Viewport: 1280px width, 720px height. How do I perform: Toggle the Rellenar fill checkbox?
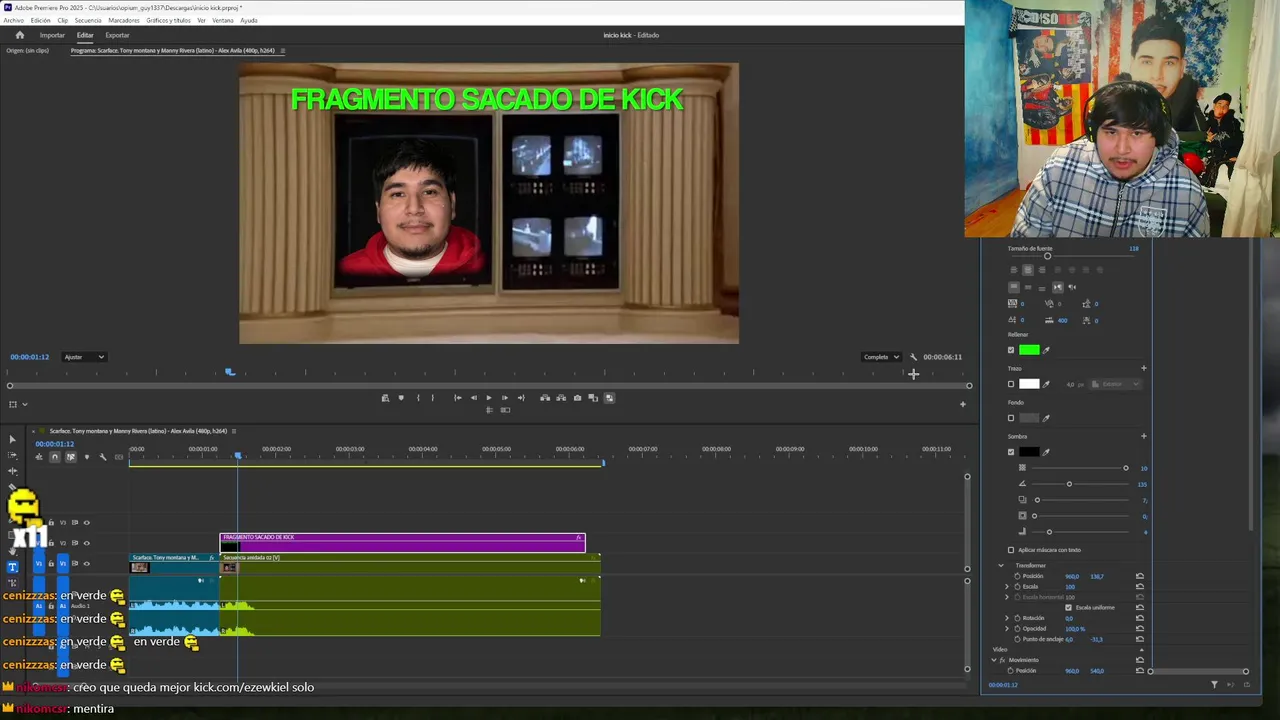tap(1011, 350)
